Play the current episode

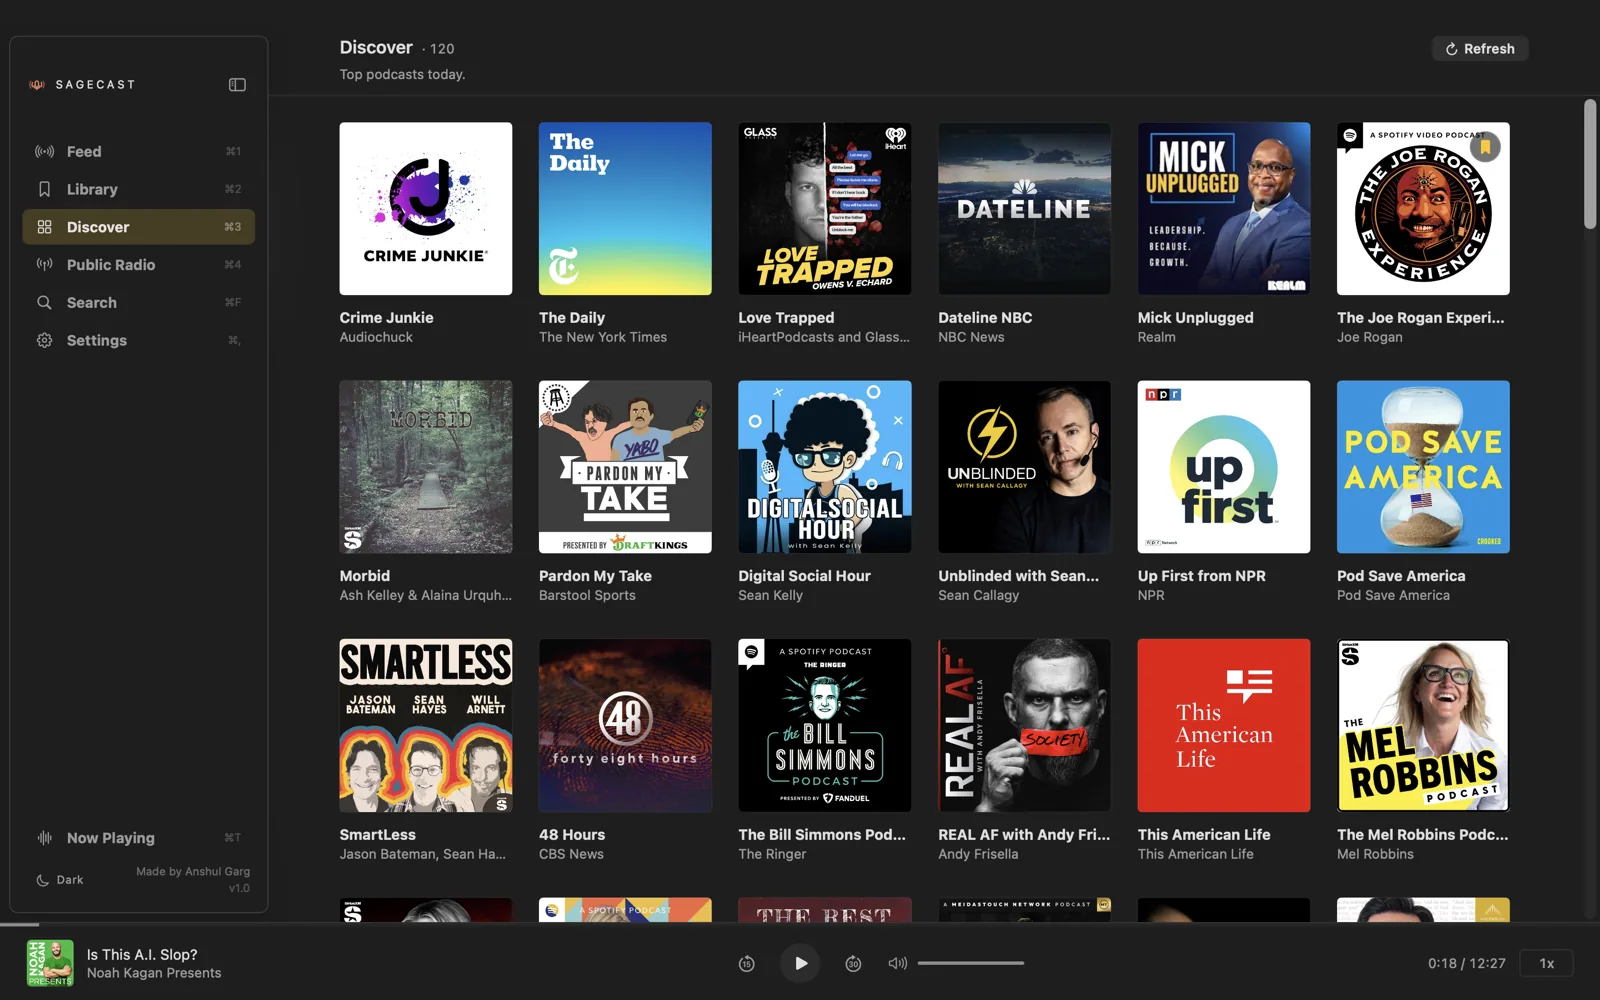point(800,963)
